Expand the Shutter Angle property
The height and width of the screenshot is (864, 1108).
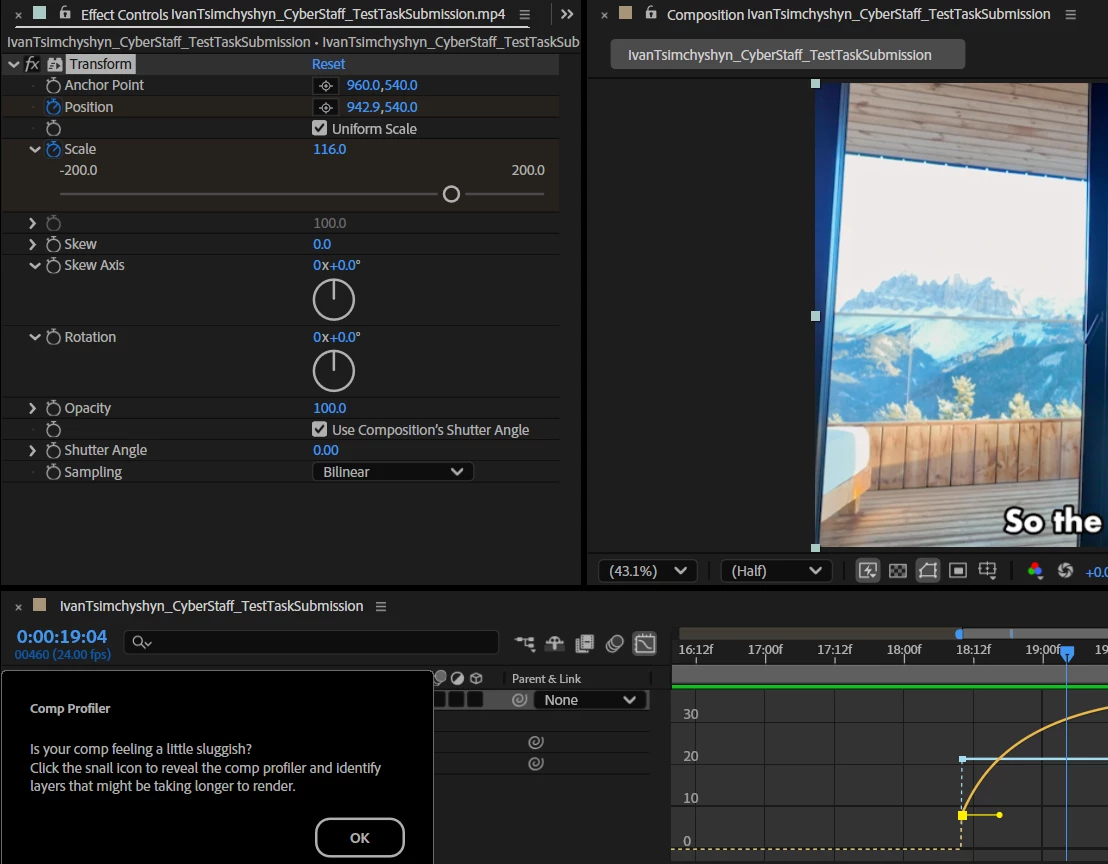[x=33, y=450]
